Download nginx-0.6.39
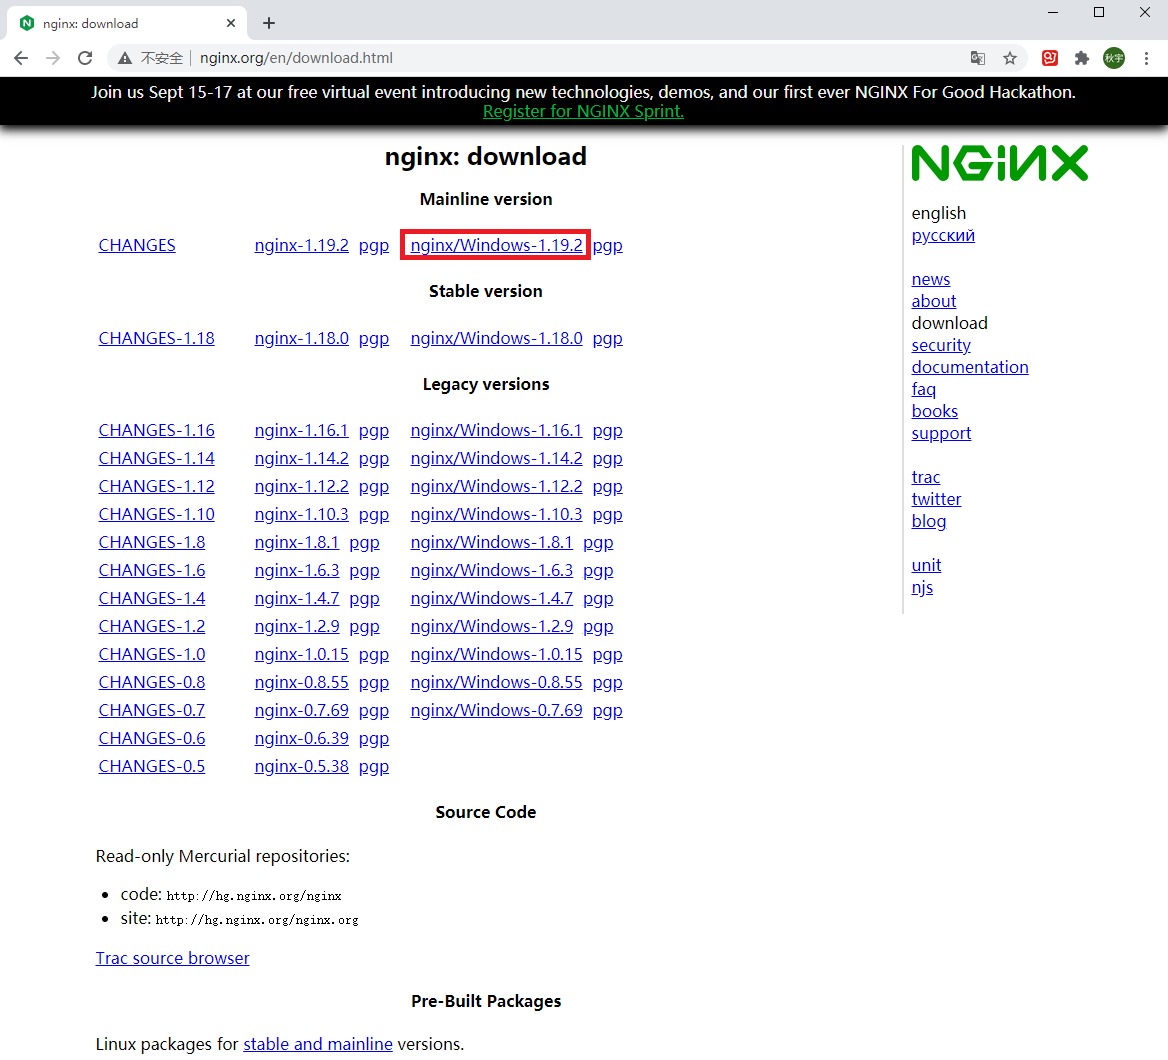 pyautogui.click(x=302, y=738)
